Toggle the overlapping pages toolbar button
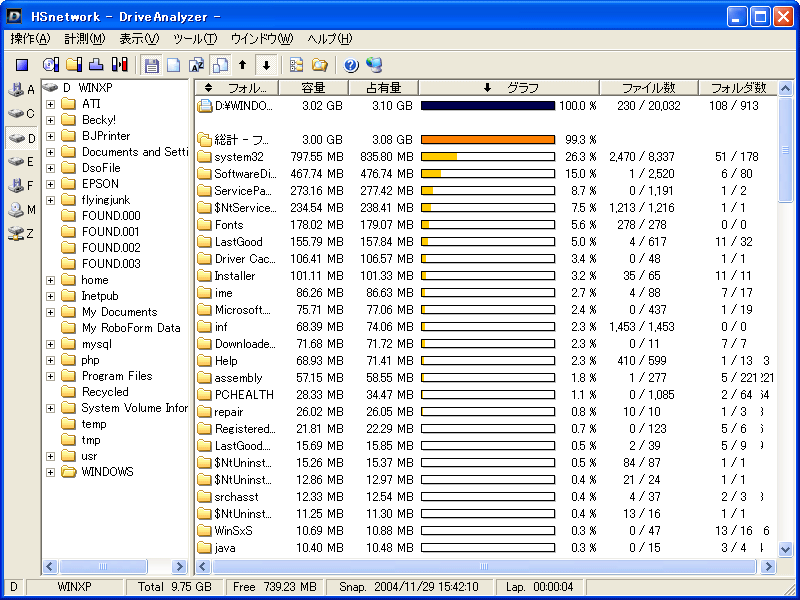This screenshot has height=600, width=800. coord(220,65)
